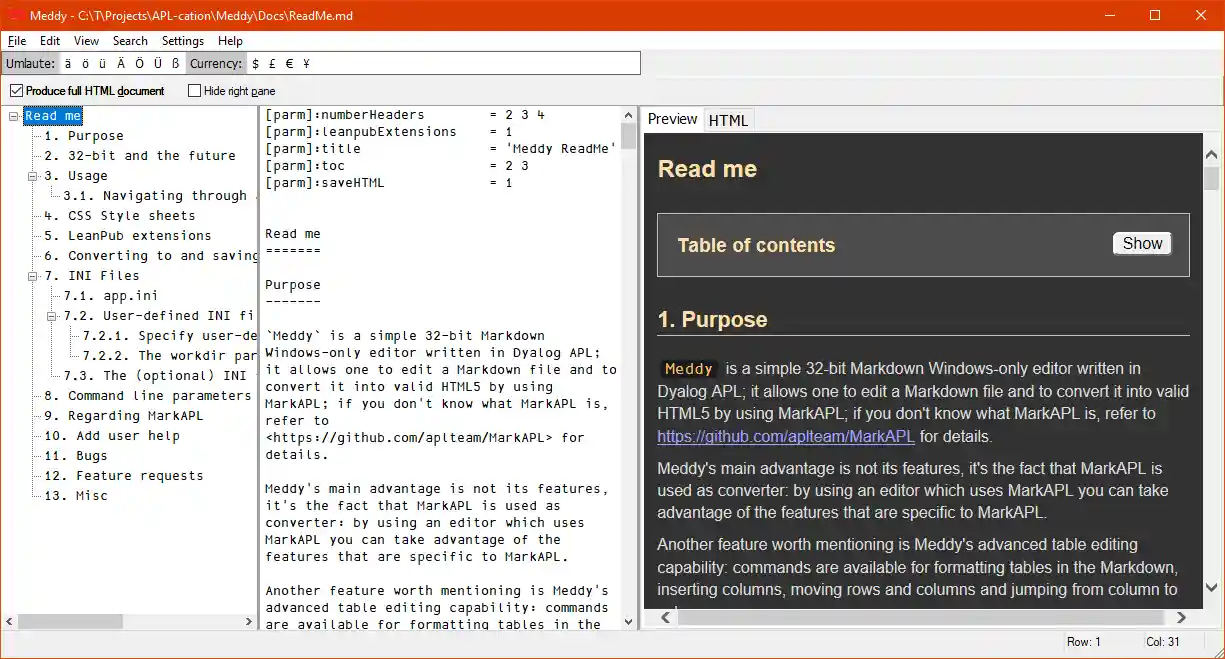Insert the ä umlaut character
The height and width of the screenshot is (659, 1225).
pos(68,64)
